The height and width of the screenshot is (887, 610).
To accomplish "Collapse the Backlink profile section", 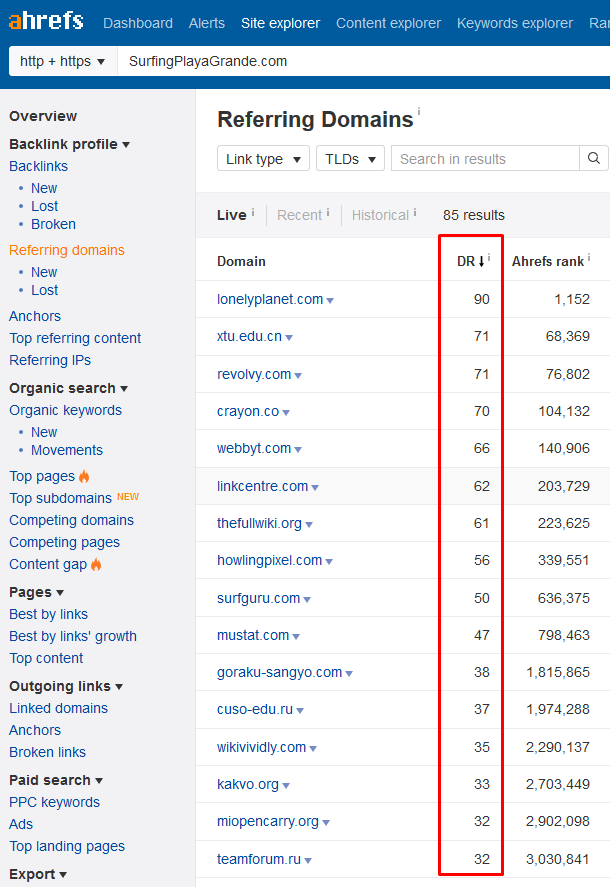I will (70, 144).
